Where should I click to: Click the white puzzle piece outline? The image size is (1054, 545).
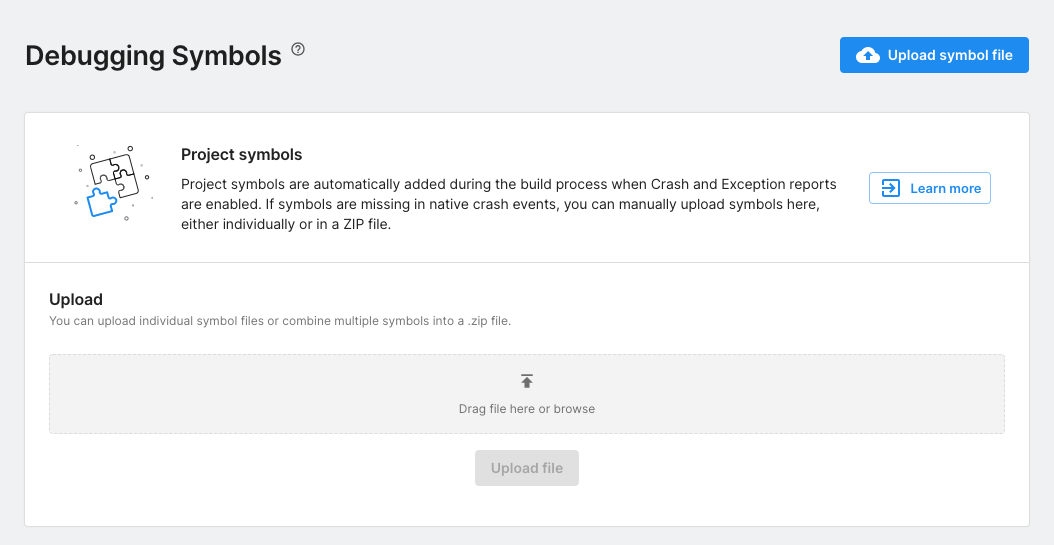click(x=114, y=174)
